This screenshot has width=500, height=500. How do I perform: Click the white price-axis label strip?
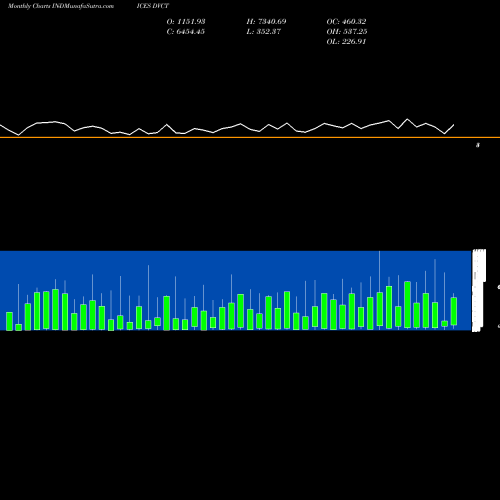coord(479,290)
